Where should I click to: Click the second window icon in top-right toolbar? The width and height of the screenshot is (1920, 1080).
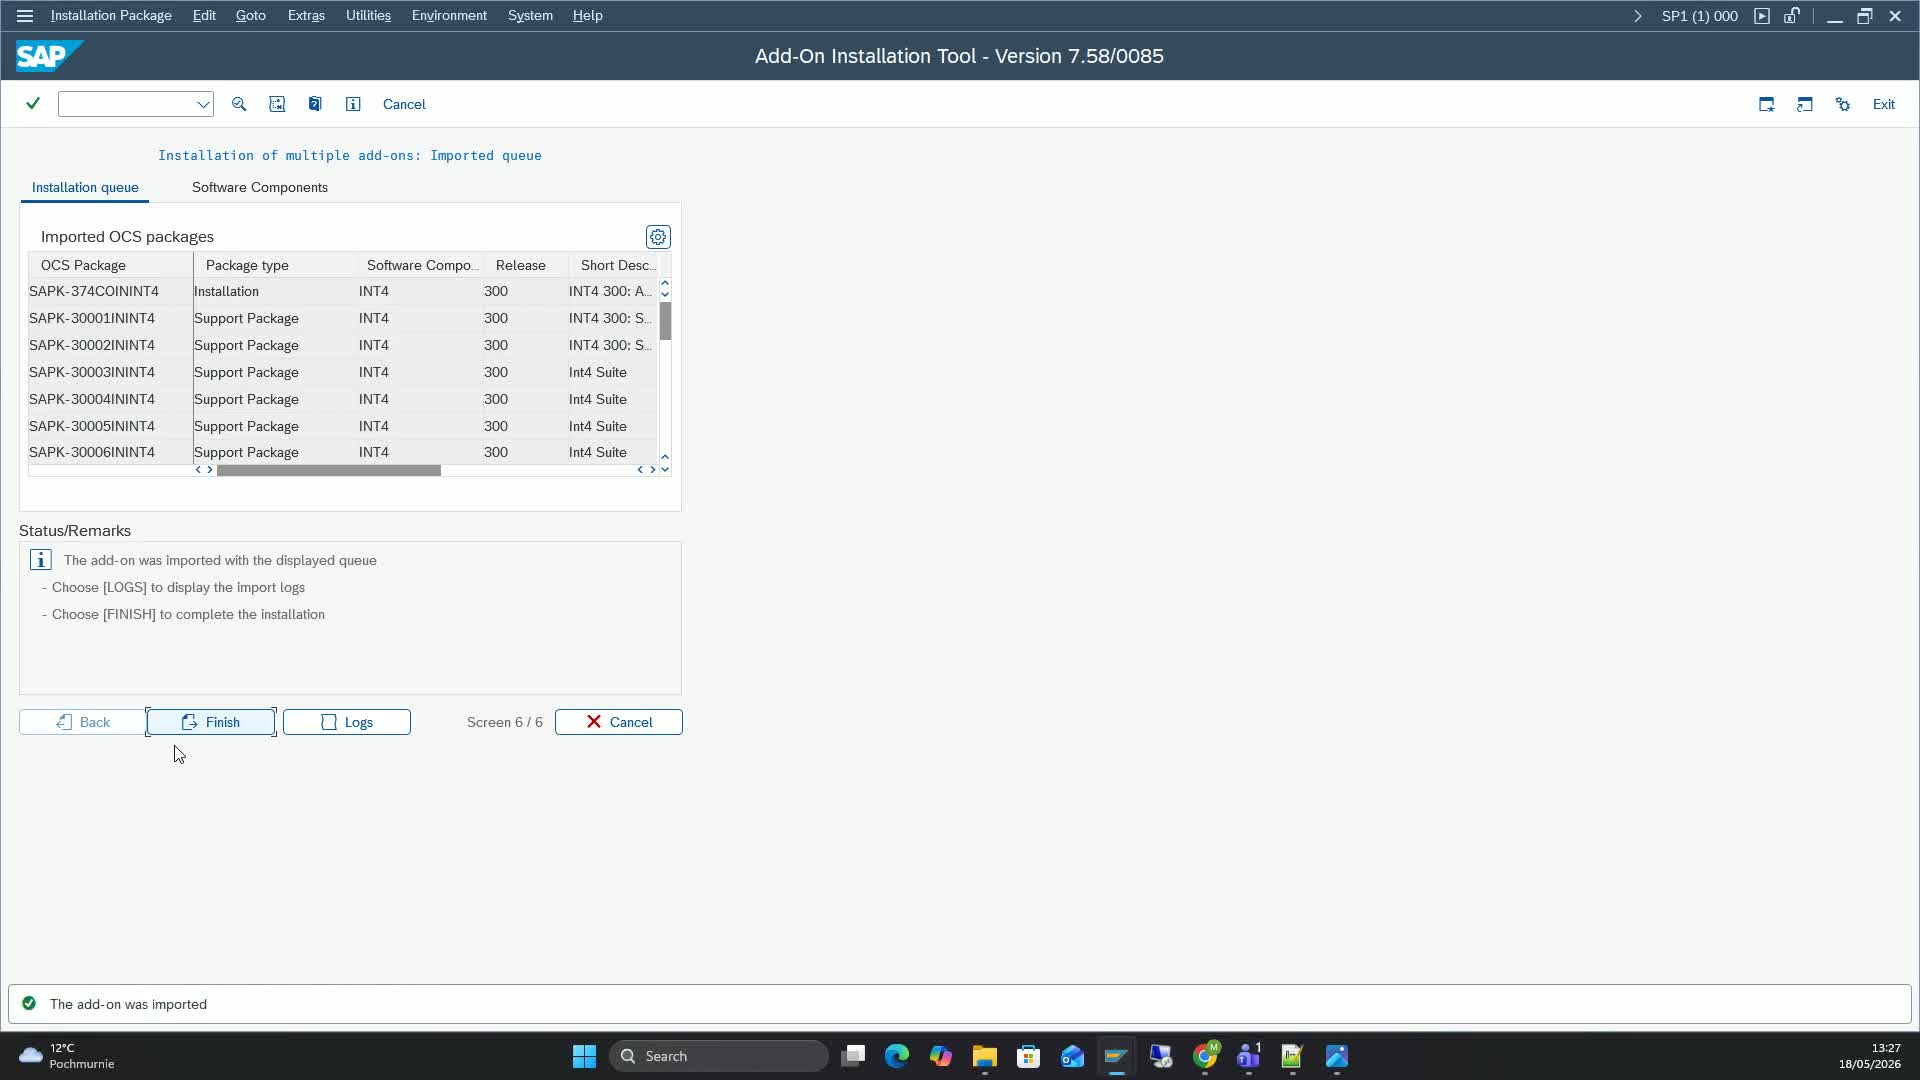coord(1805,104)
